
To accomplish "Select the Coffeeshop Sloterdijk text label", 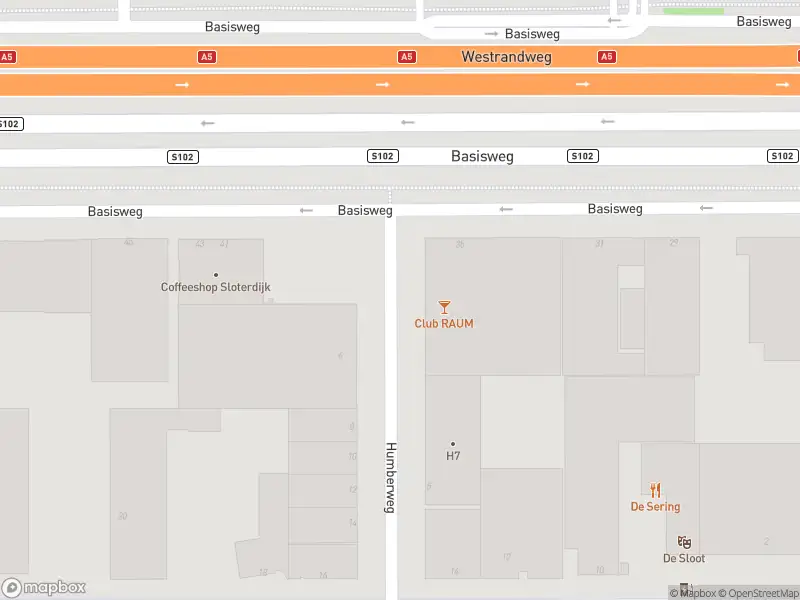I will [216, 288].
